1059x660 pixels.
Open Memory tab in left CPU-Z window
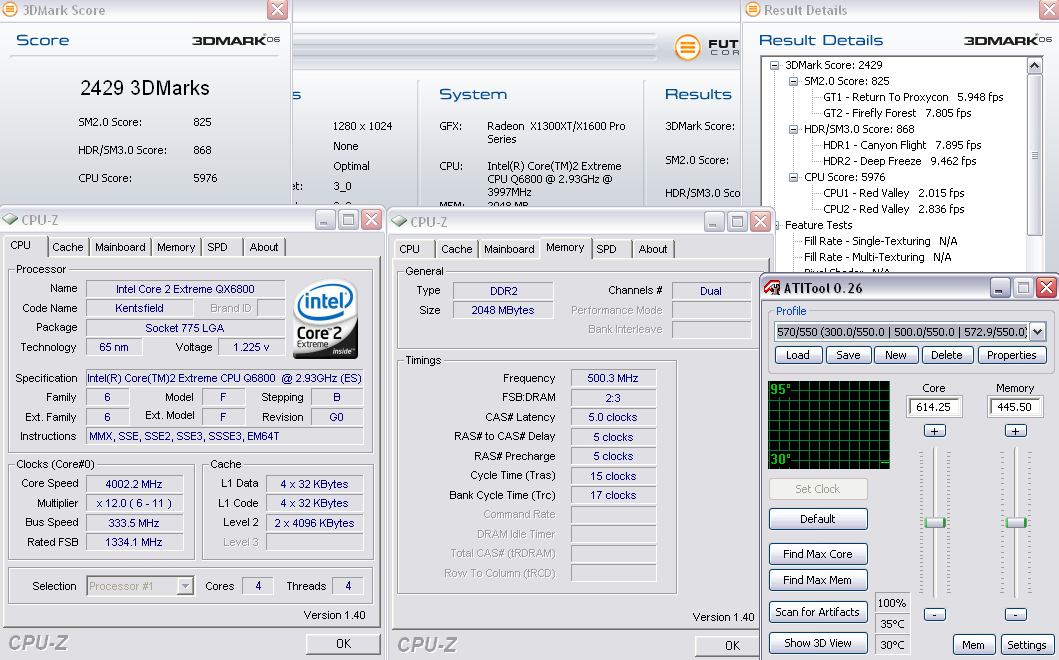(176, 247)
